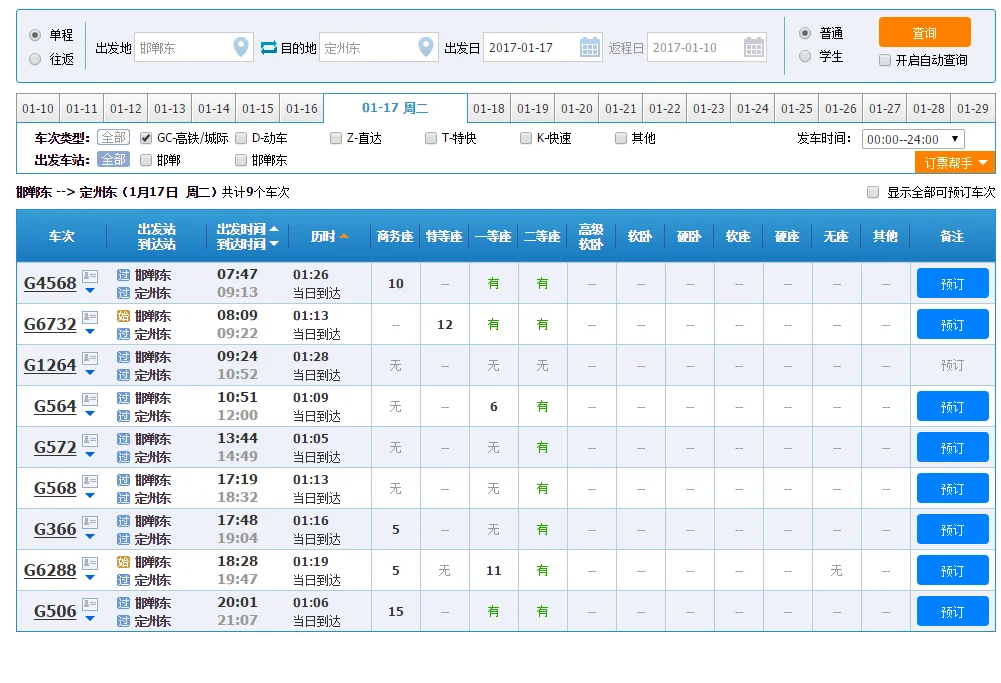Open the G1264 train link
The image size is (1001, 683).
click(x=48, y=364)
